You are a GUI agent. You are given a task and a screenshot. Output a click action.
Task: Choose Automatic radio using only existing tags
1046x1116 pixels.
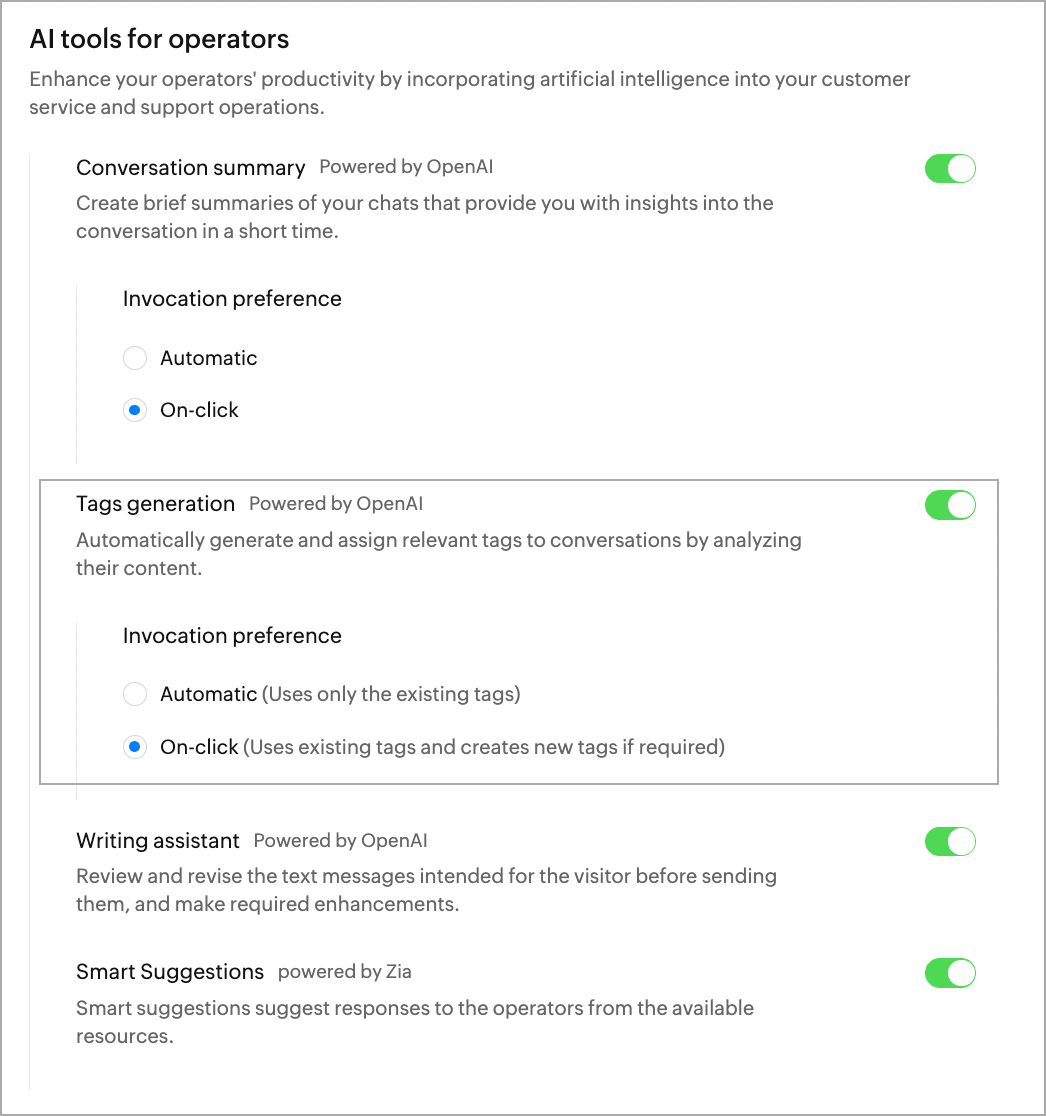[x=135, y=694]
